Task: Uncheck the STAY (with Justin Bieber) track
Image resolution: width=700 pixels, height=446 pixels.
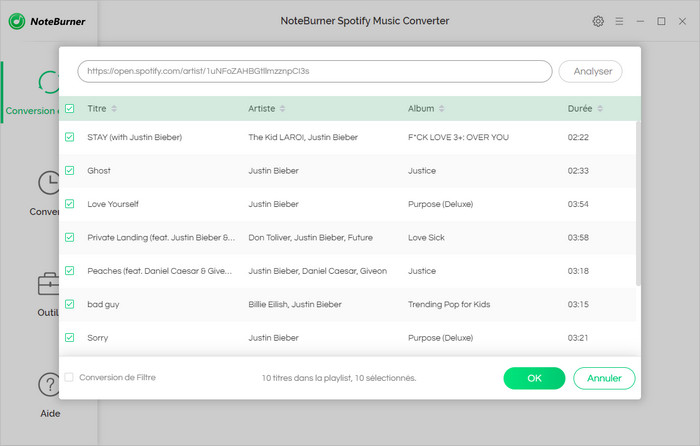Action: 70,137
